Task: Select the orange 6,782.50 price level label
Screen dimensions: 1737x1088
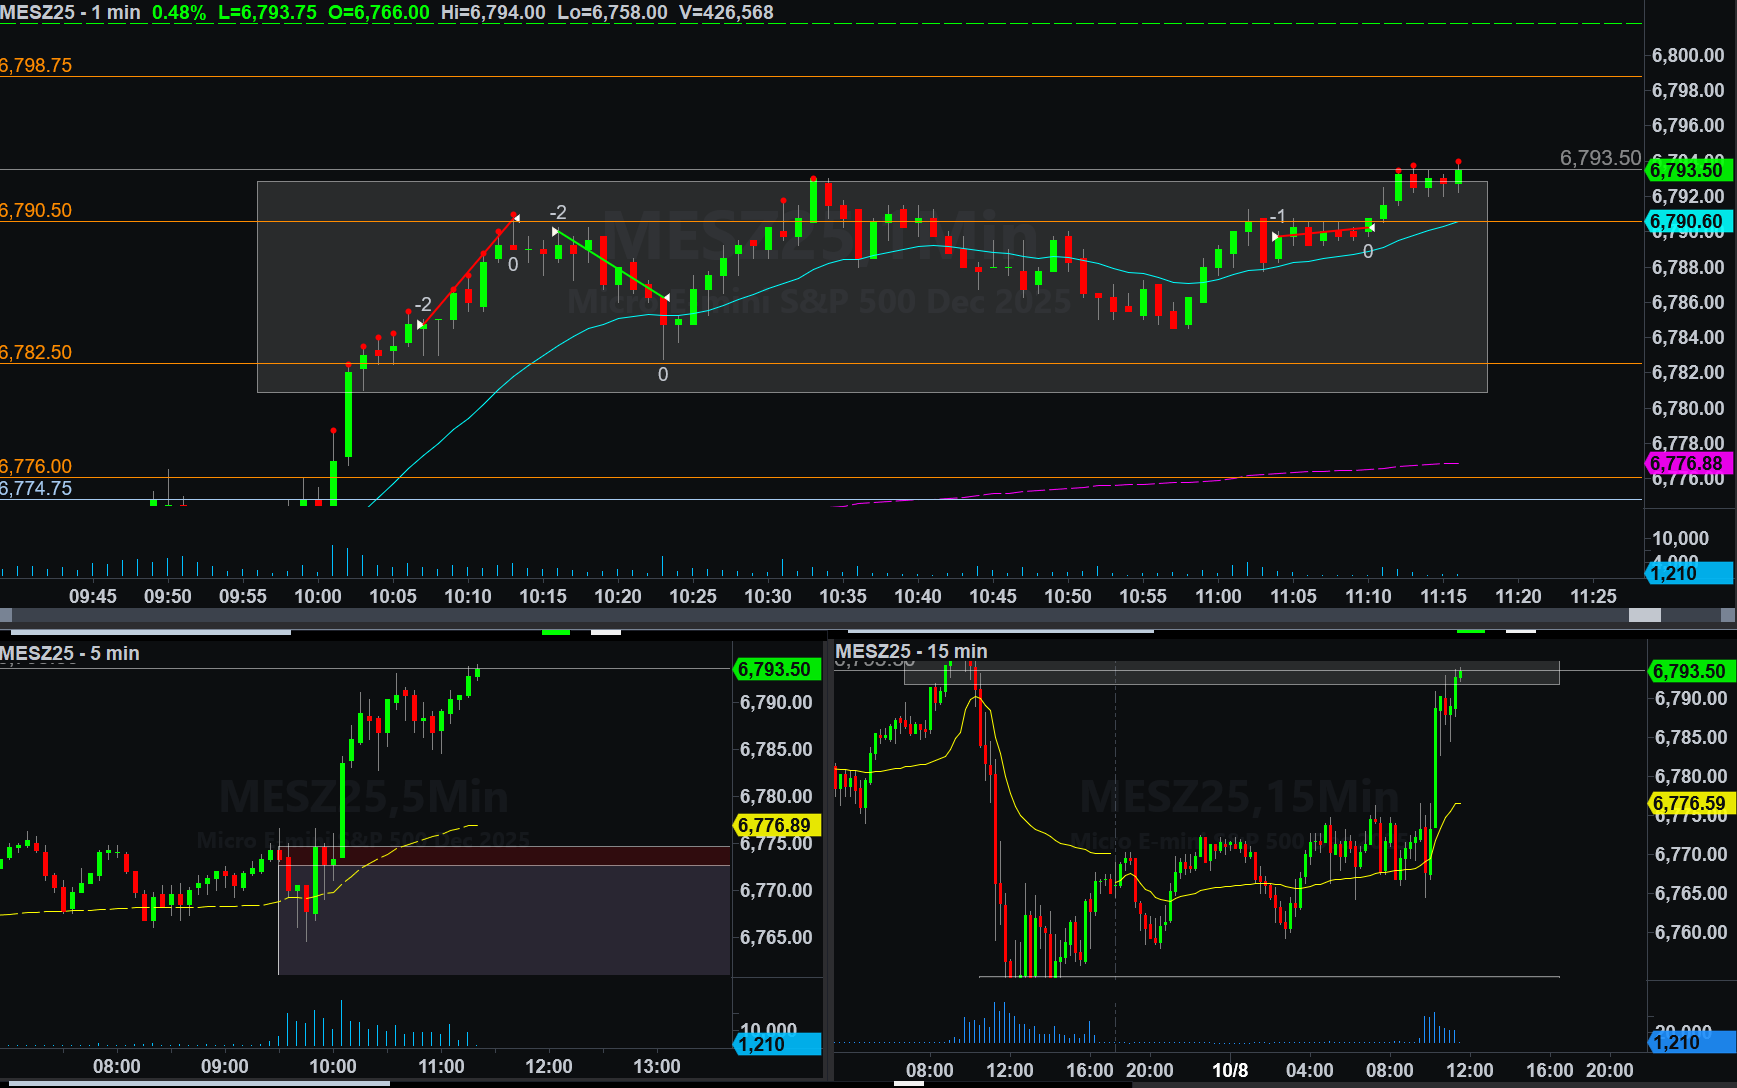Action: (37, 353)
